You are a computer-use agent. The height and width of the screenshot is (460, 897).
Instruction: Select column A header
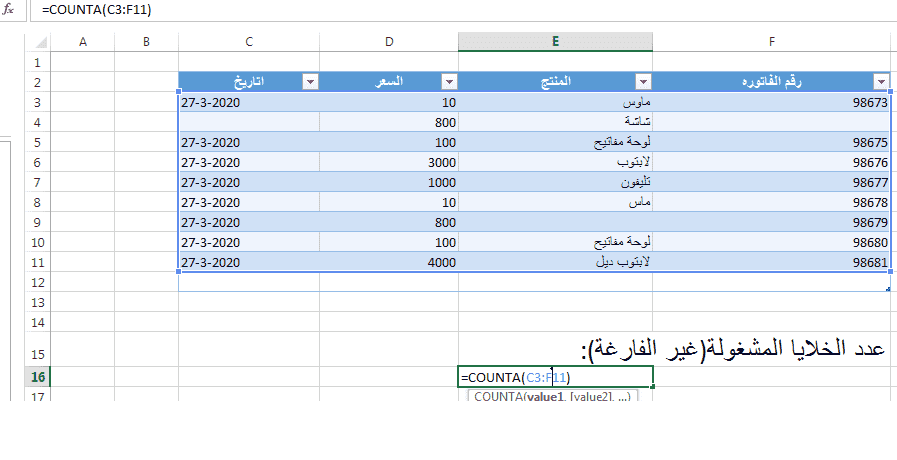coord(83,42)
